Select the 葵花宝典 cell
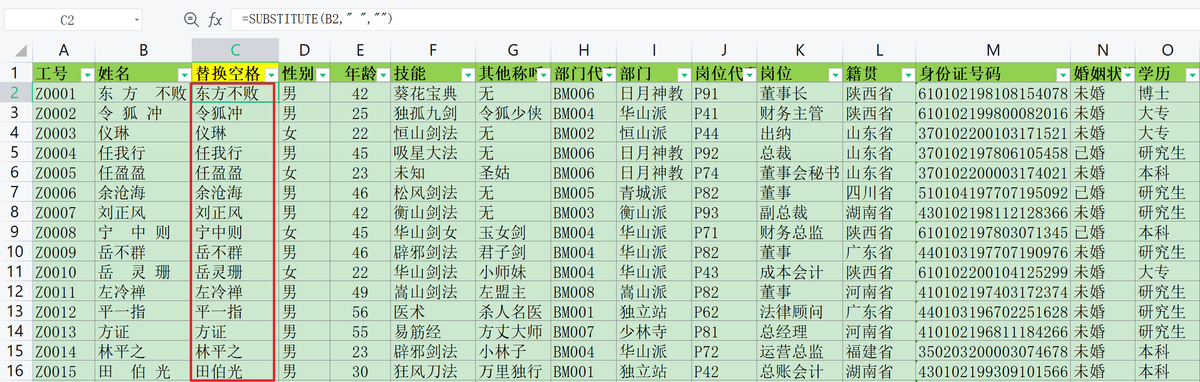This screenshot has height=382, width=1200. [433, 94]
